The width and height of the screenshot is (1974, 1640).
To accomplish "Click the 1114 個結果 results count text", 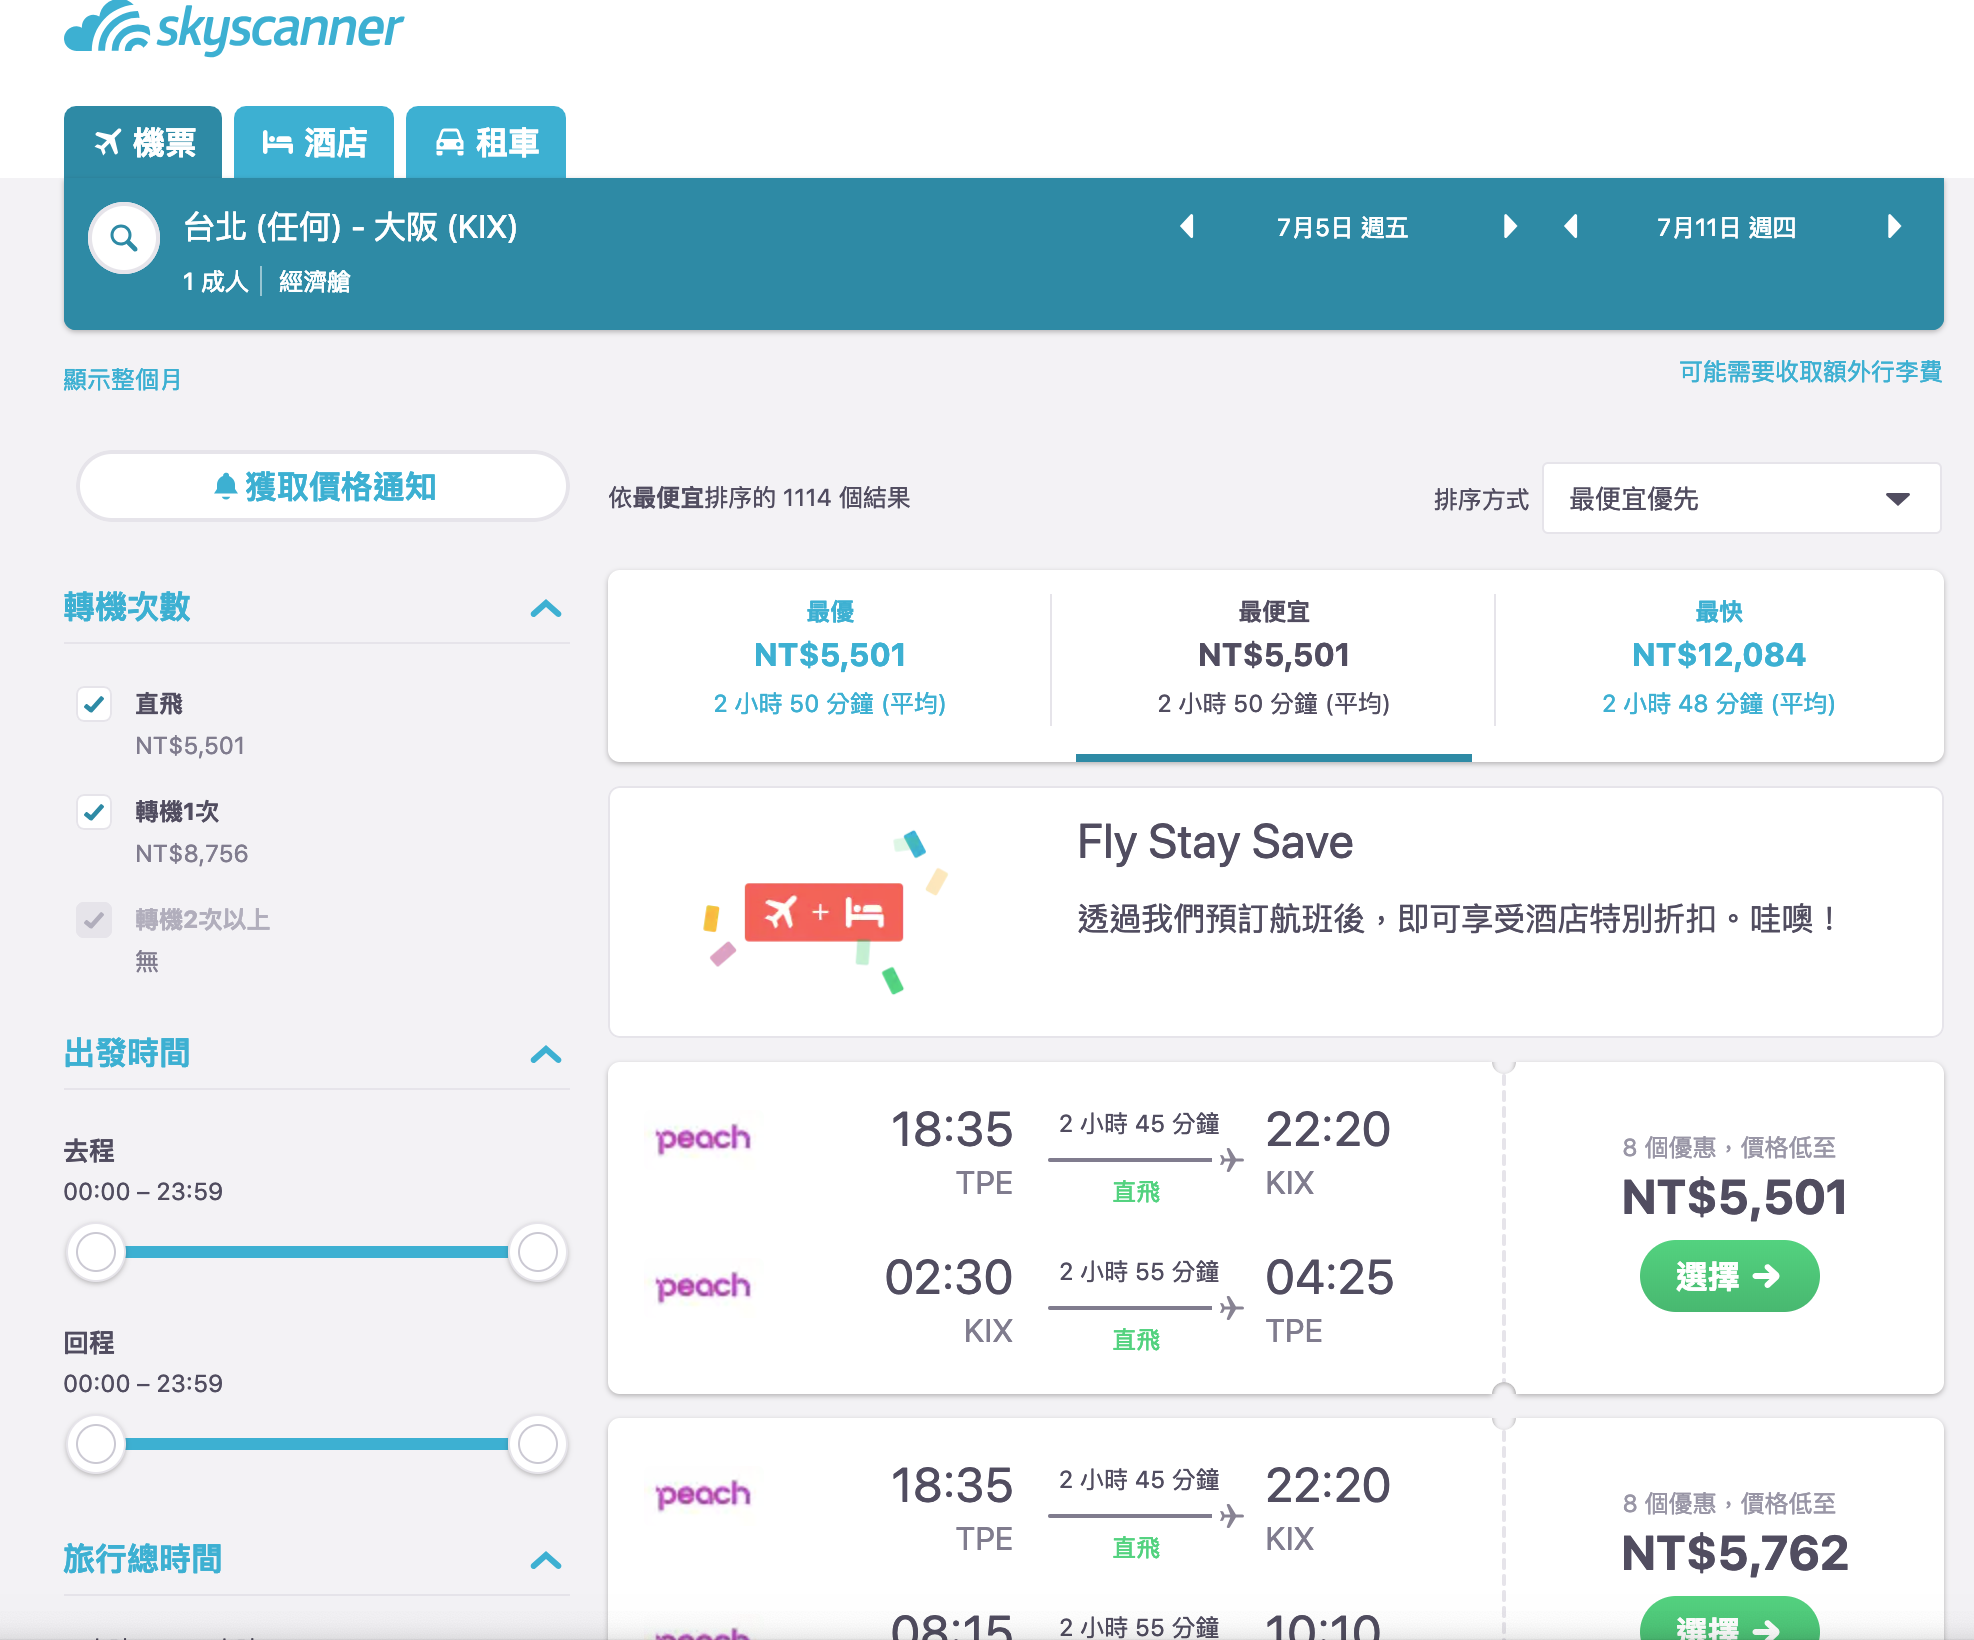I will (x=846, y=498).
